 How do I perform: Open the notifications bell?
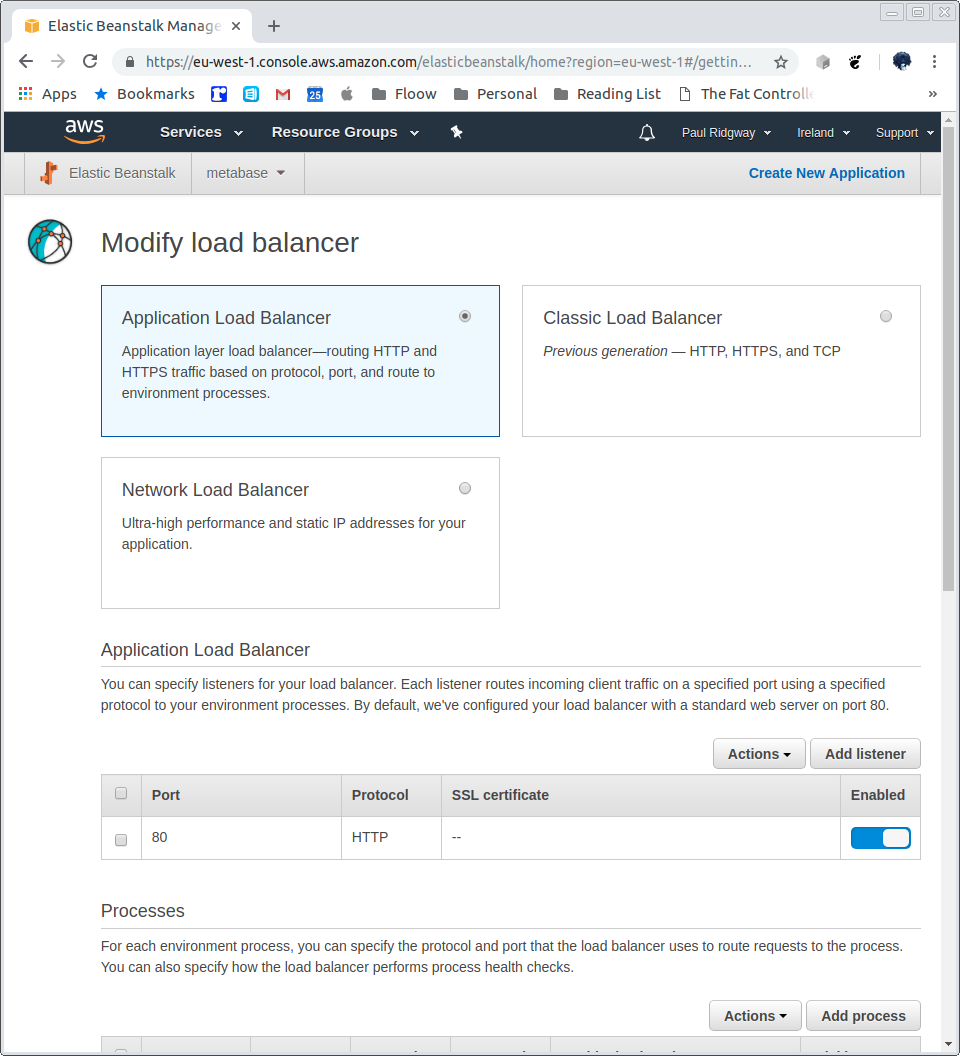coord(647,133)
